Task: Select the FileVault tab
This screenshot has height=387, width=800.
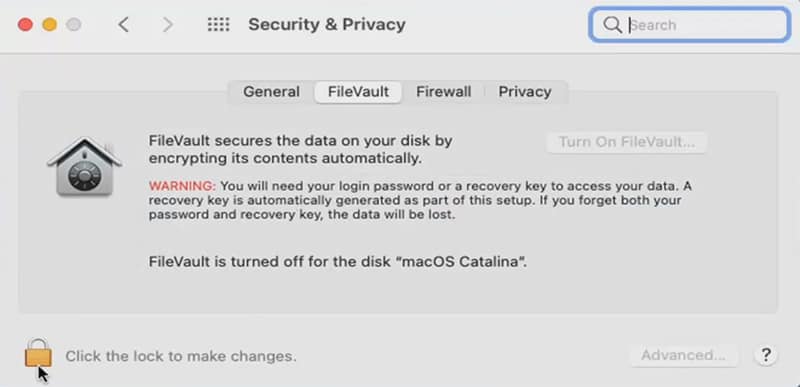Action: click(x=358, y=92)
